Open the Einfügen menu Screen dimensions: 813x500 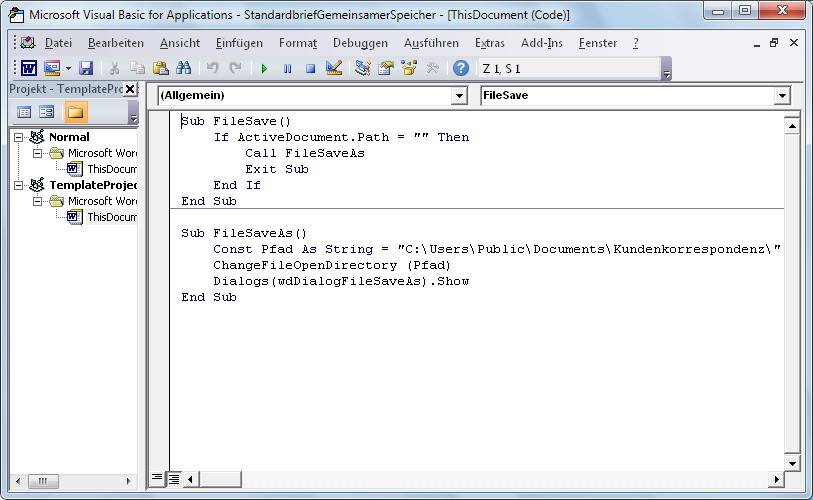(239, 43)
